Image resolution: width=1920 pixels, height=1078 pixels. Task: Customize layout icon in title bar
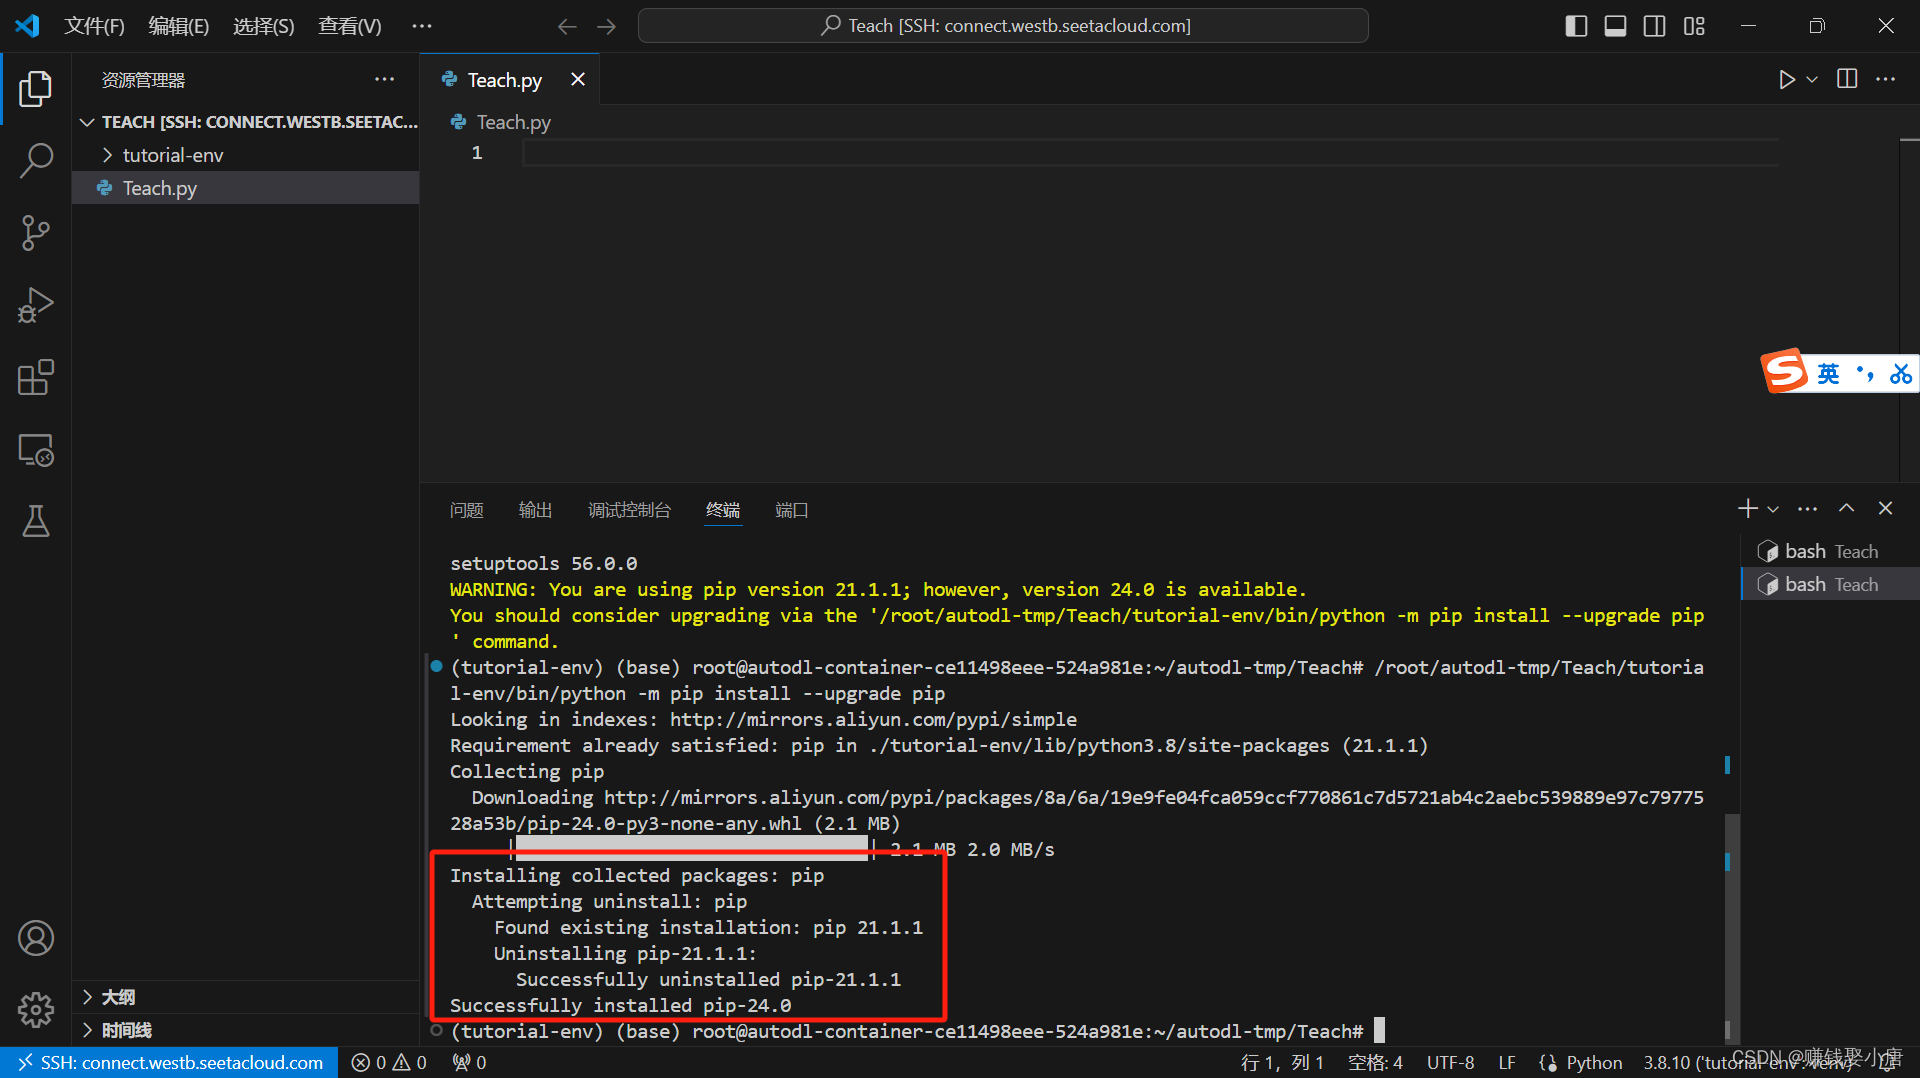tap(1694, 26)
